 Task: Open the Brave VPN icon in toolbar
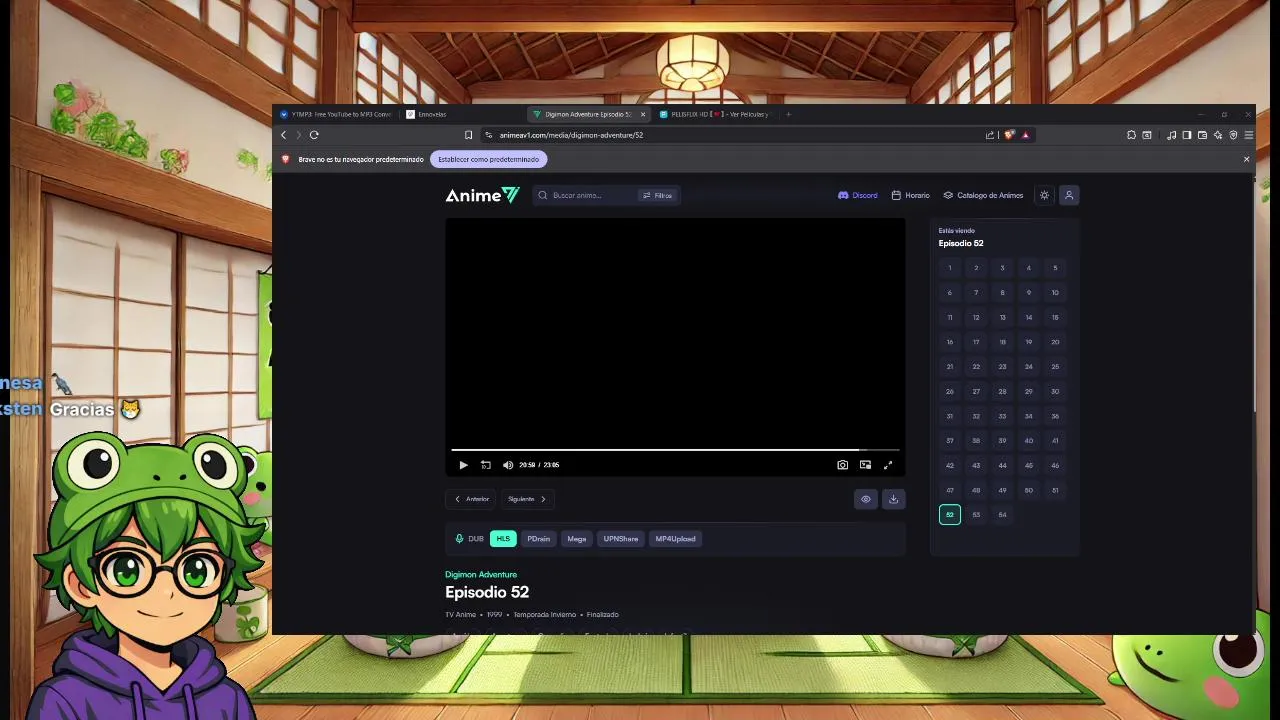pos(1233,135)
